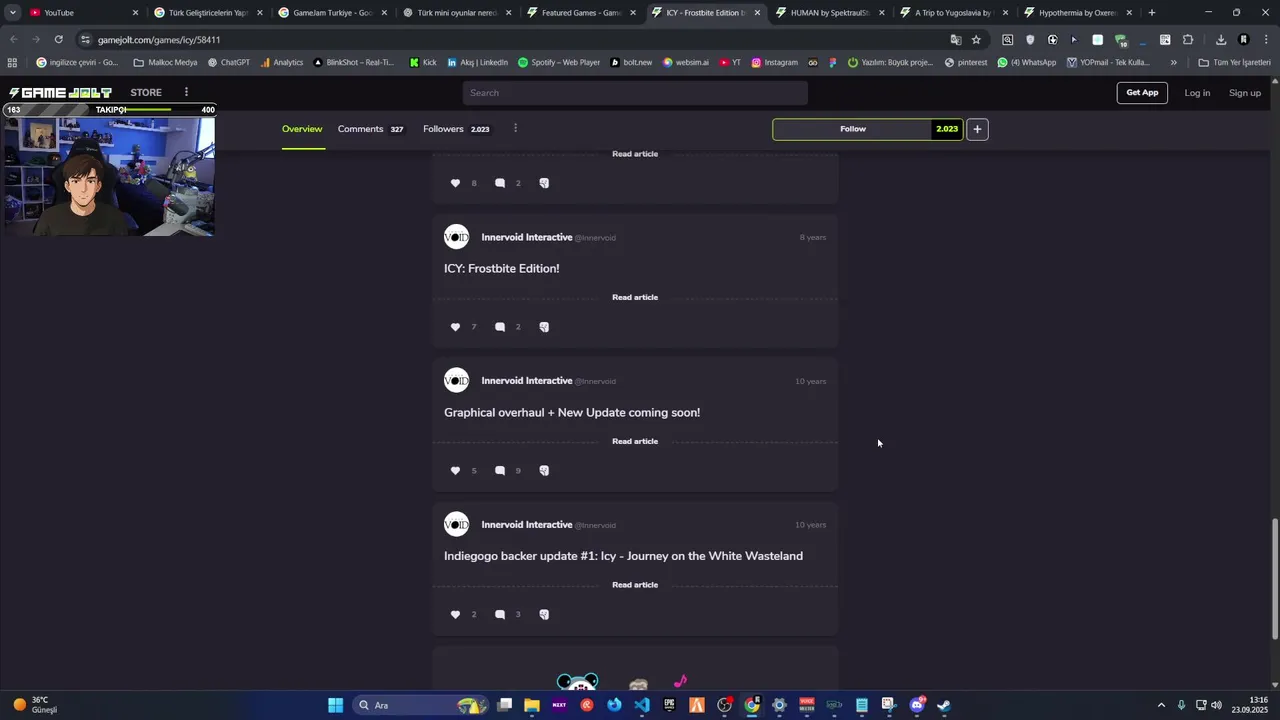
Task: Open game page more options dots
Action: coord(515,128)
